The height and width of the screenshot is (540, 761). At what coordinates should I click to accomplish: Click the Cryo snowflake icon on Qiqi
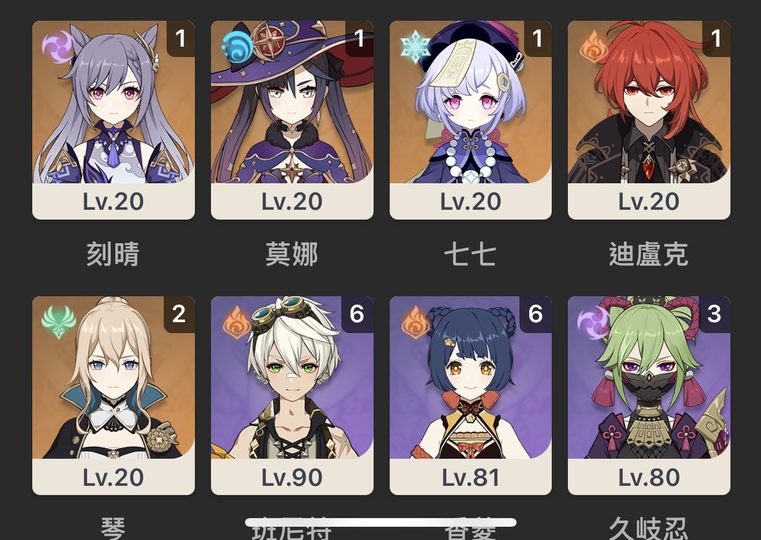(415, 47)
